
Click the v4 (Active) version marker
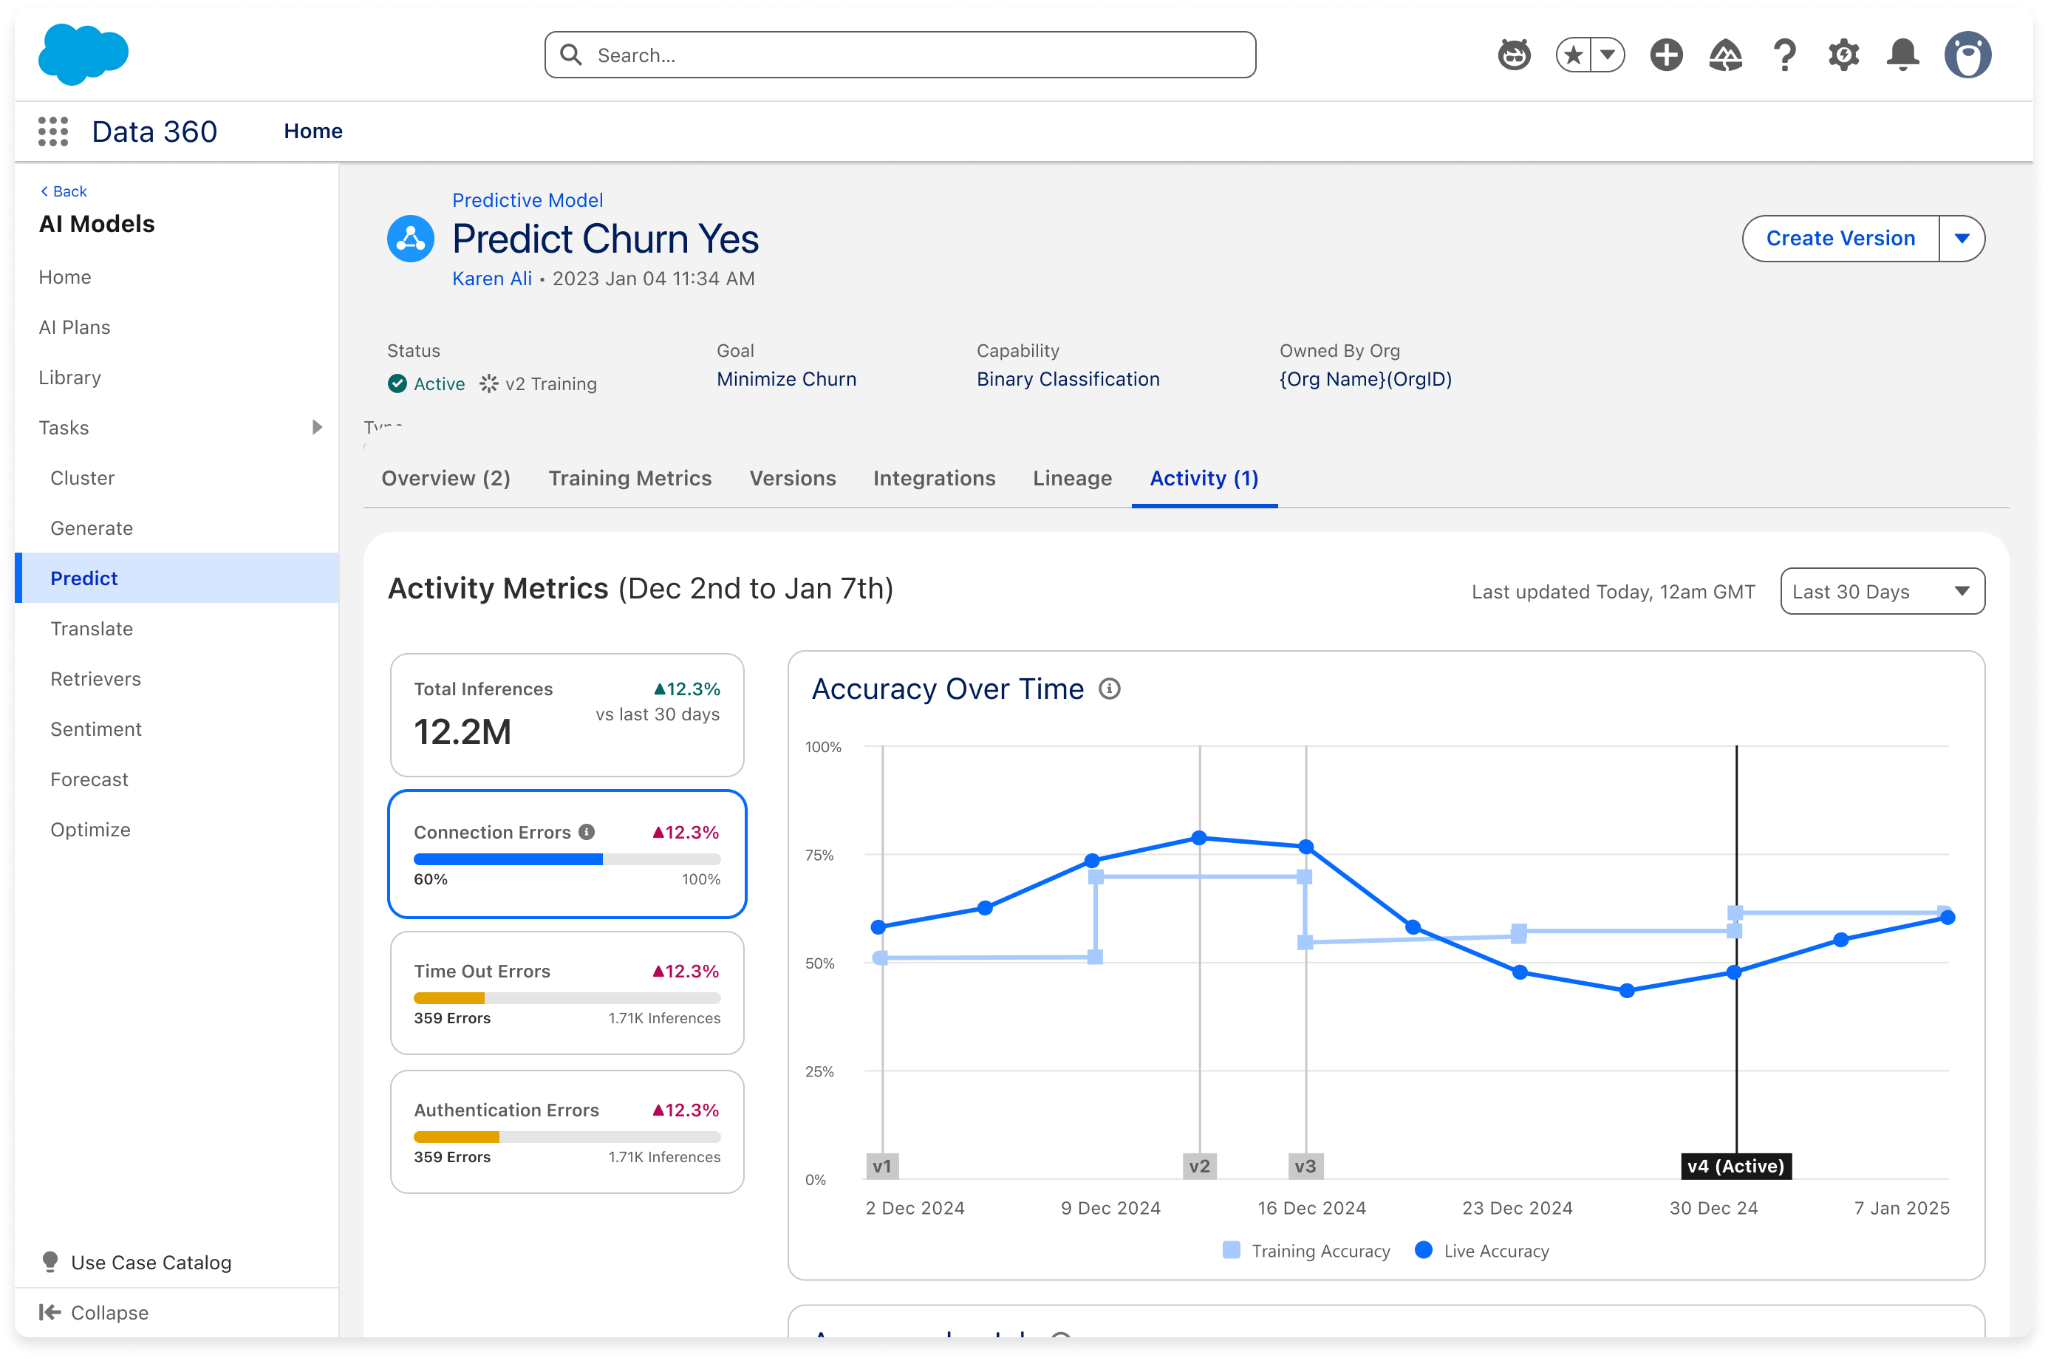pyautogui.click(x=1736, y=1166)
